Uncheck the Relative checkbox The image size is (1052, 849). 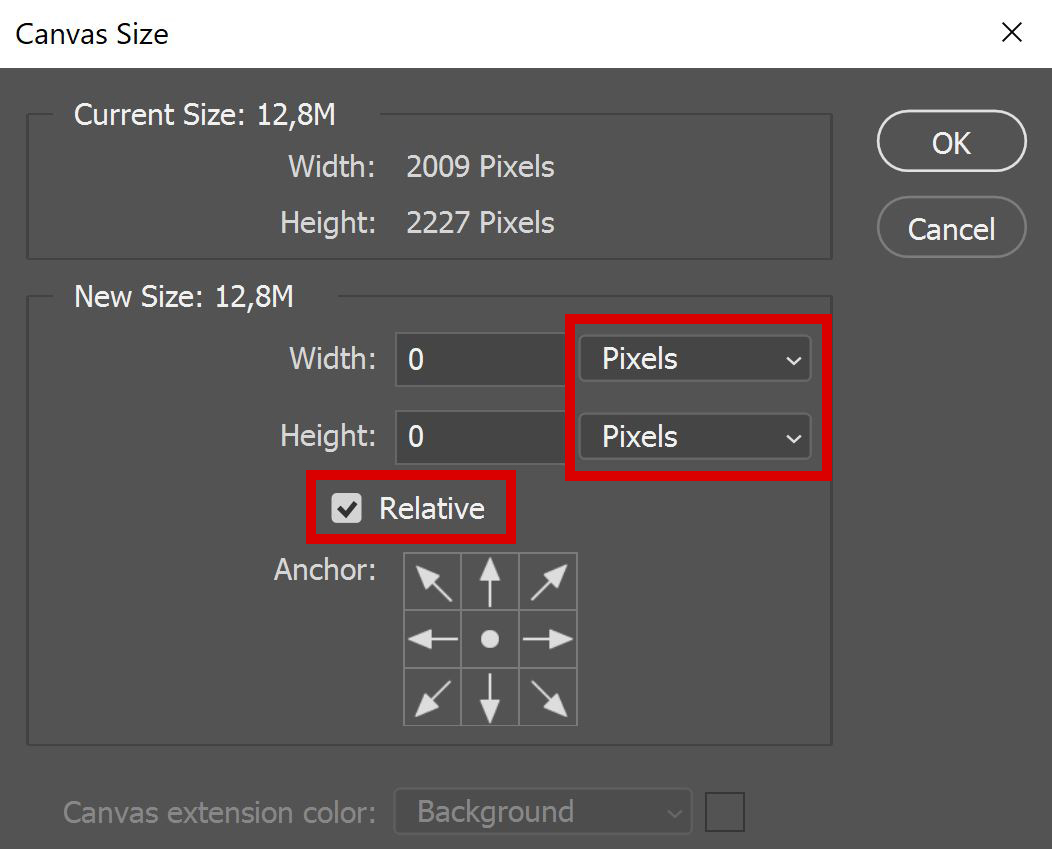[347, 507]
